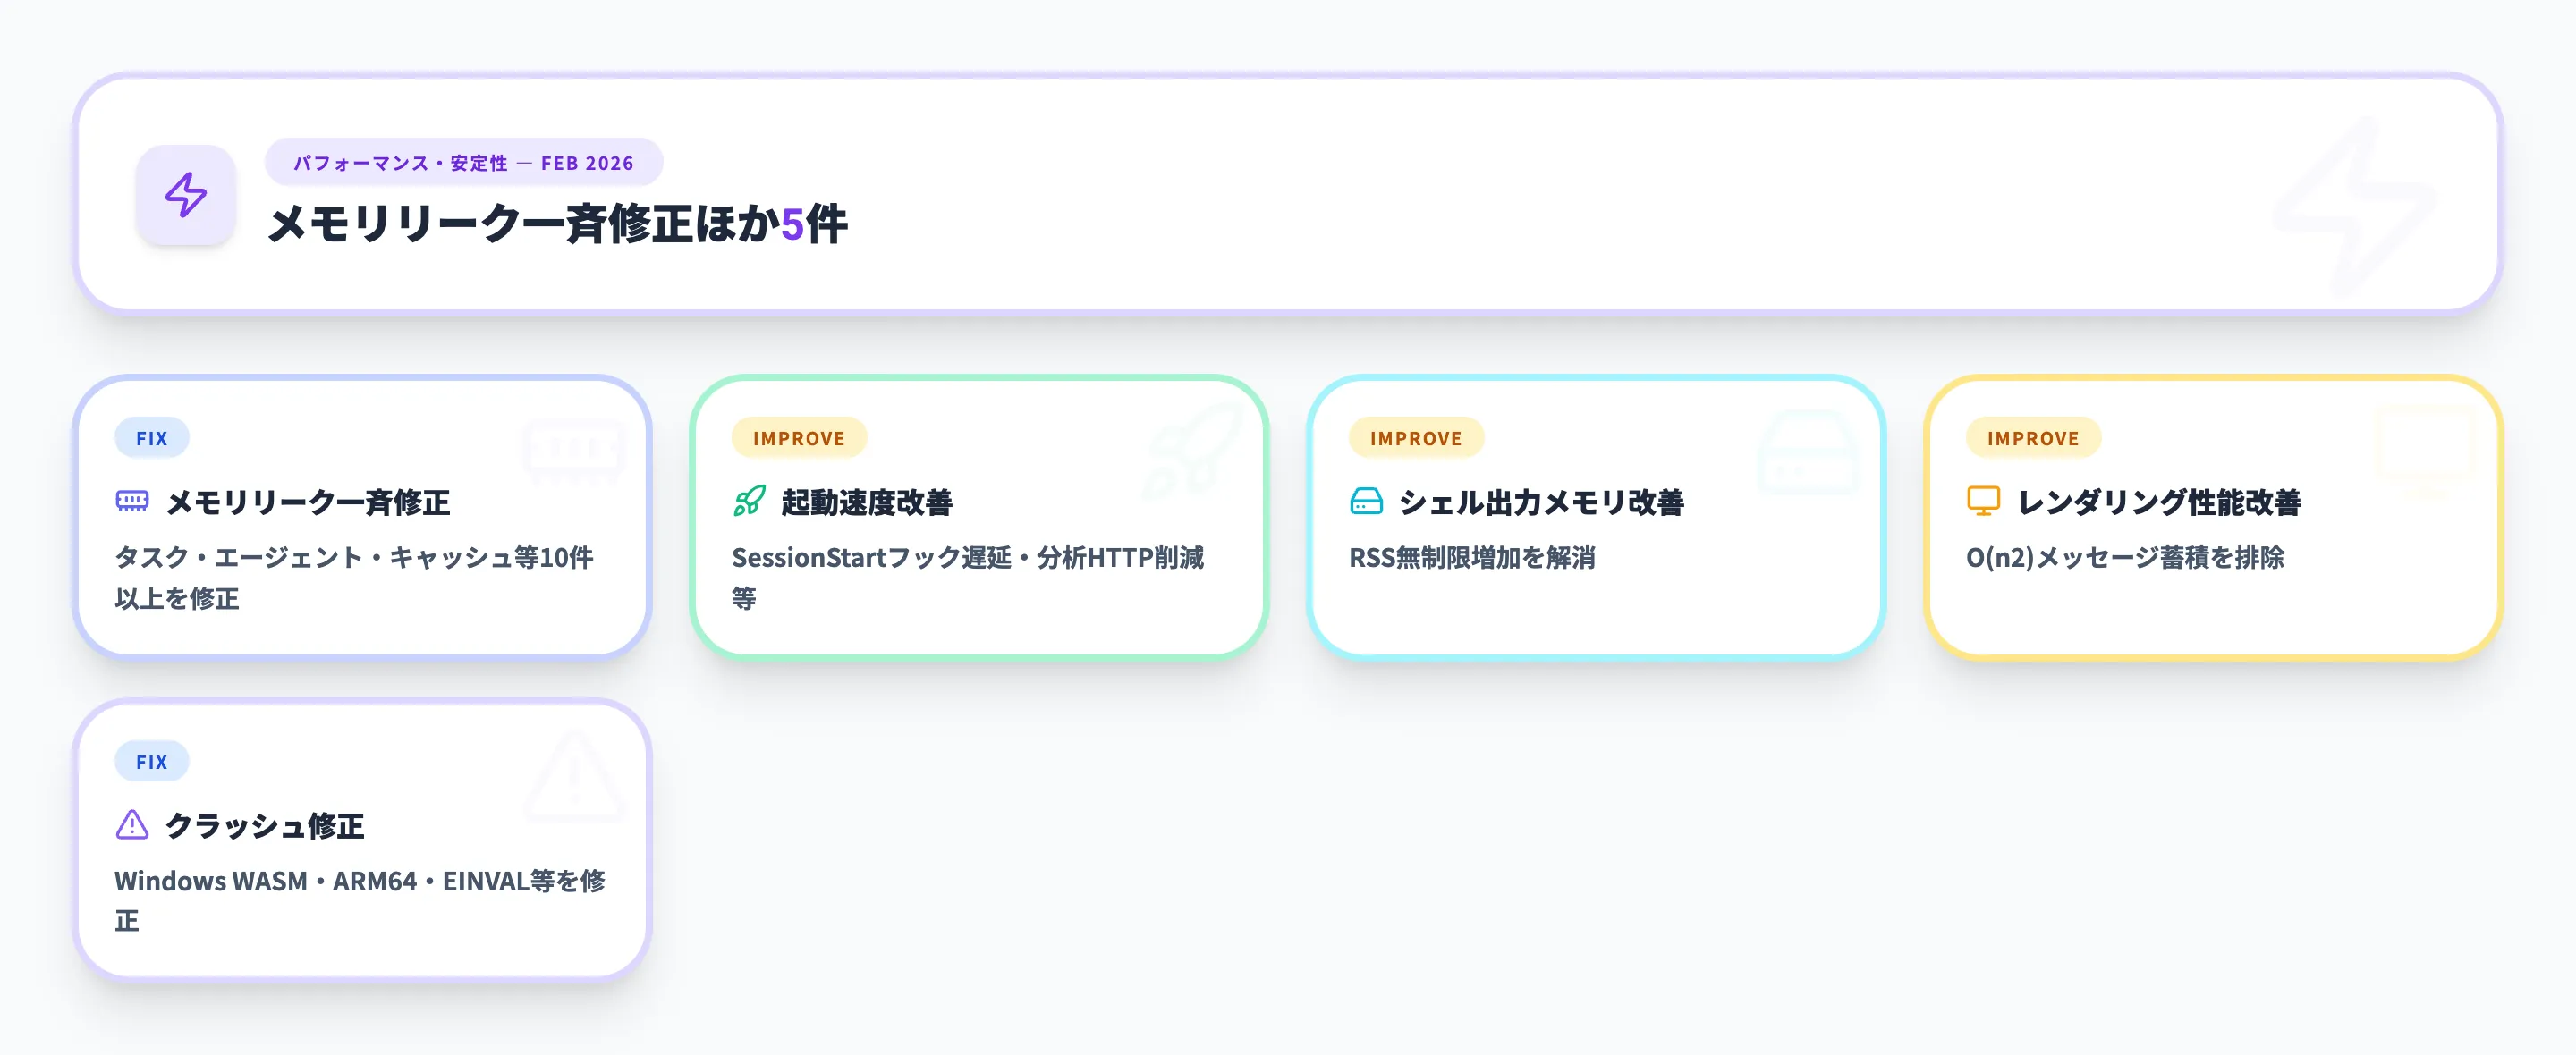This screenshot has height=1055, width=2576.
Task: Open the メモリリーク一斉修正ほか5件 heading link
Action: (x=557, y=226)
